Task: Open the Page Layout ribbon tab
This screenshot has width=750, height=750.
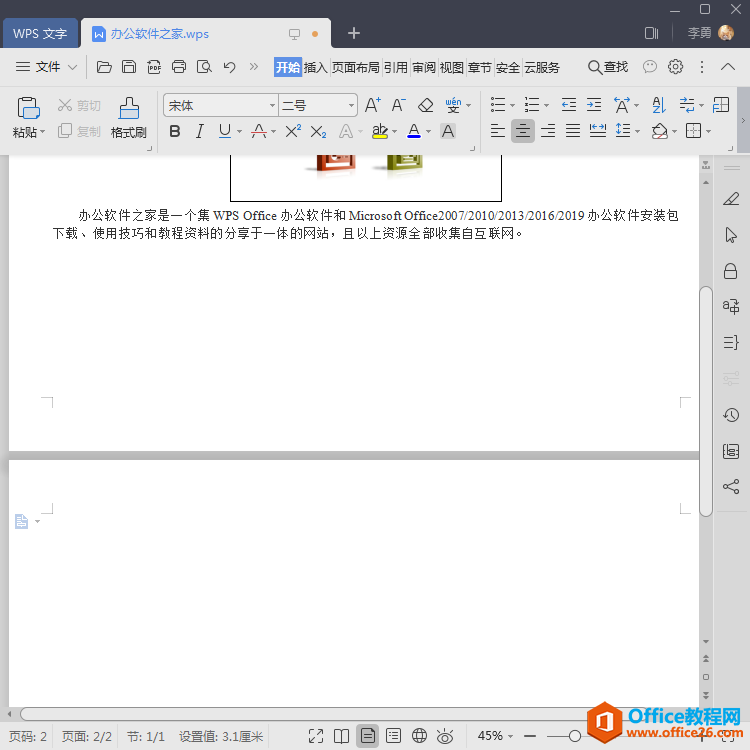Action: [356, 67]
